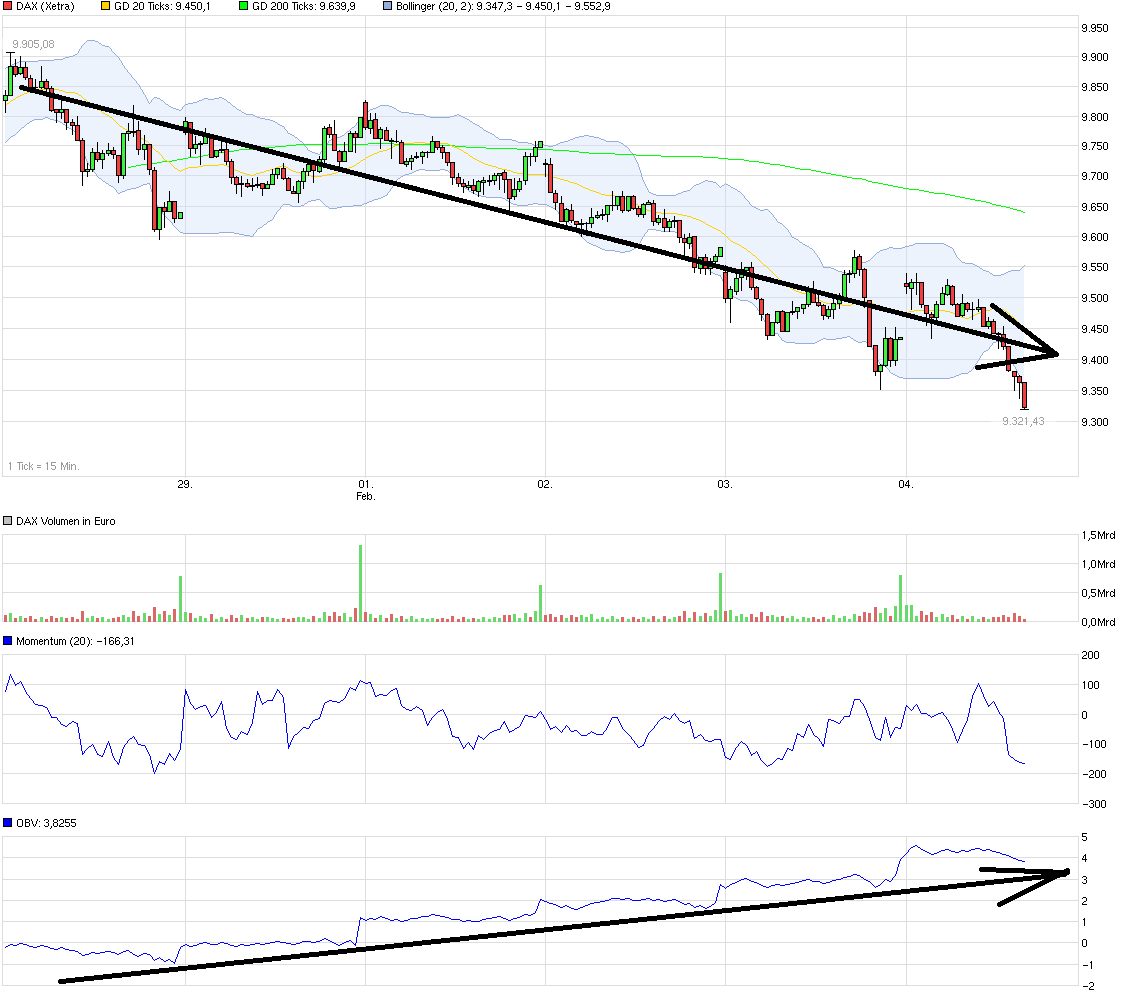
Task: Click the '04.' date axis label
Action: click(906, 485)
